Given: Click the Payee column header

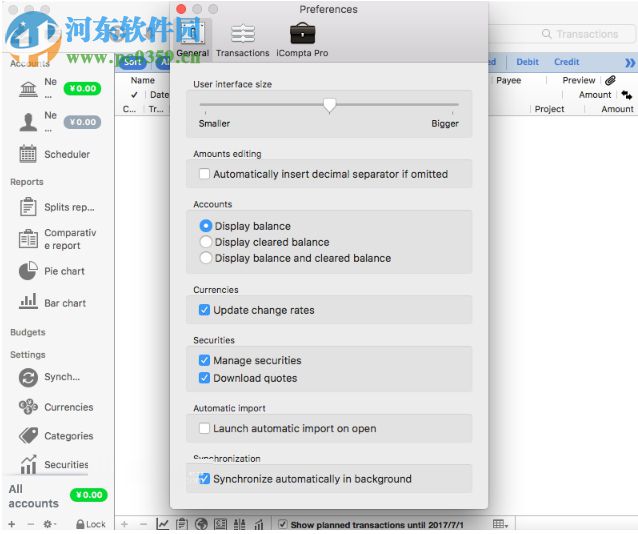Looking at the screenshot, I should point(509,80).
